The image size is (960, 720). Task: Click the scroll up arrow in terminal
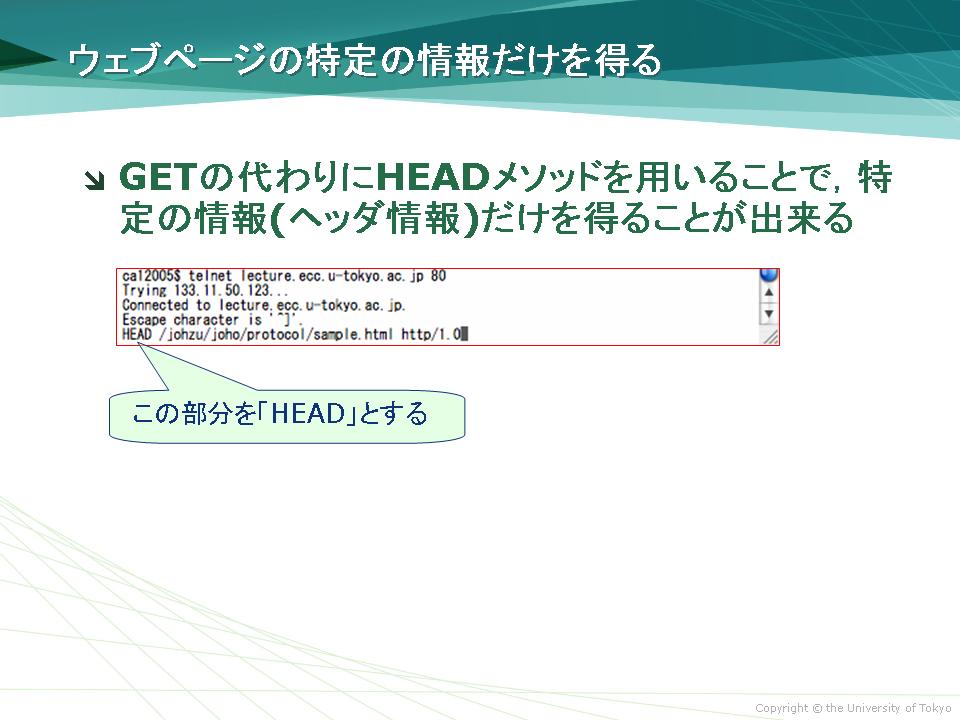(769, 293)
